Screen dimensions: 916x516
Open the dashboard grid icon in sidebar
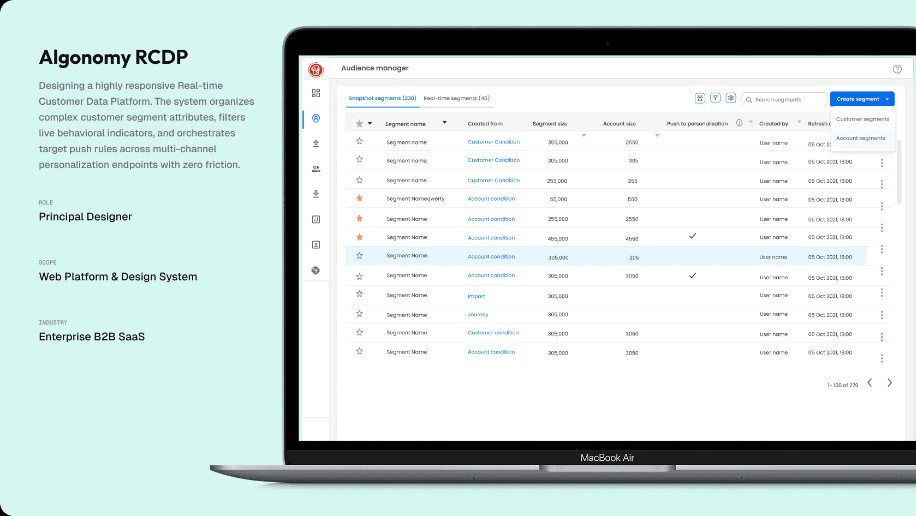point(316,93)
